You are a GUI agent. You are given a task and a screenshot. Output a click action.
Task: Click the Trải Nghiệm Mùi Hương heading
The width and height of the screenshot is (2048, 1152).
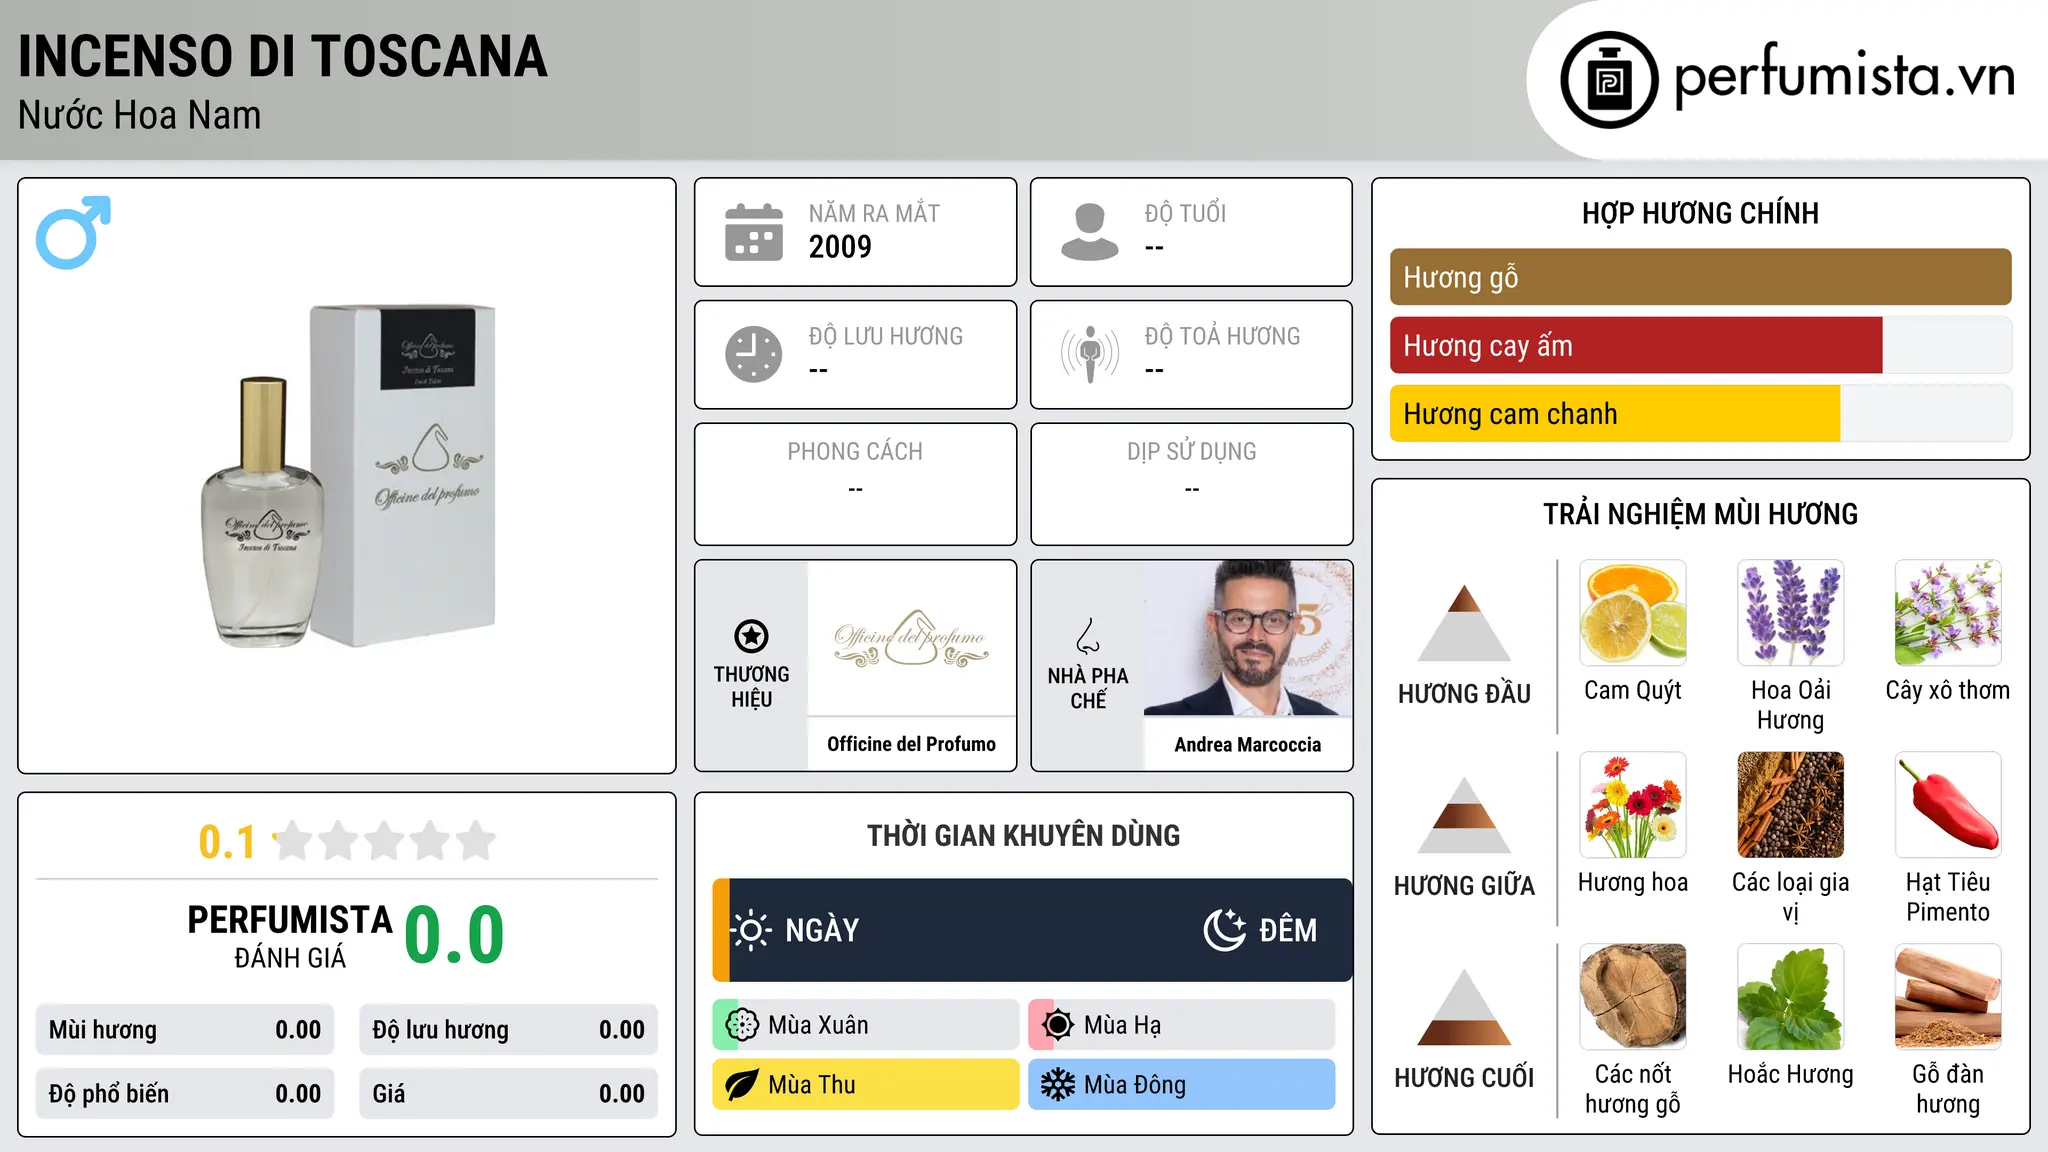point(1700,514)
